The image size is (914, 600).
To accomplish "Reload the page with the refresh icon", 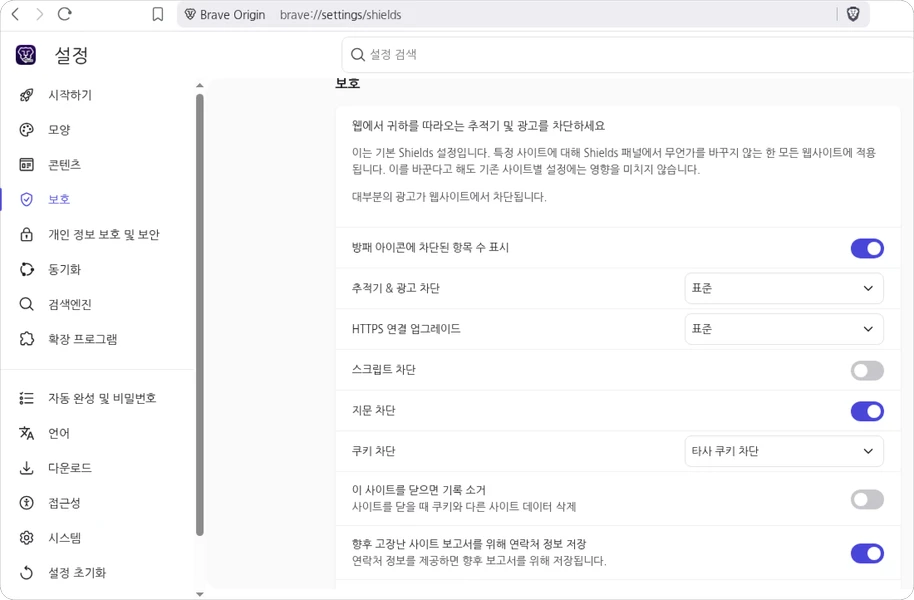I will [65, 14].
